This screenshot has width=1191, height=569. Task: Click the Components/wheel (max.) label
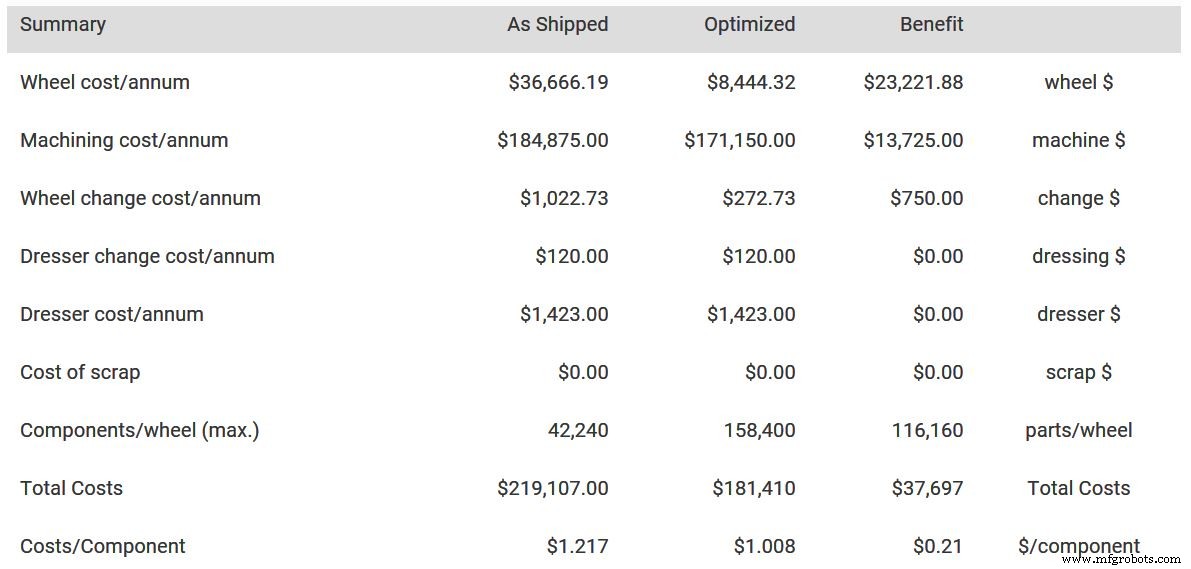coord(140,431)
